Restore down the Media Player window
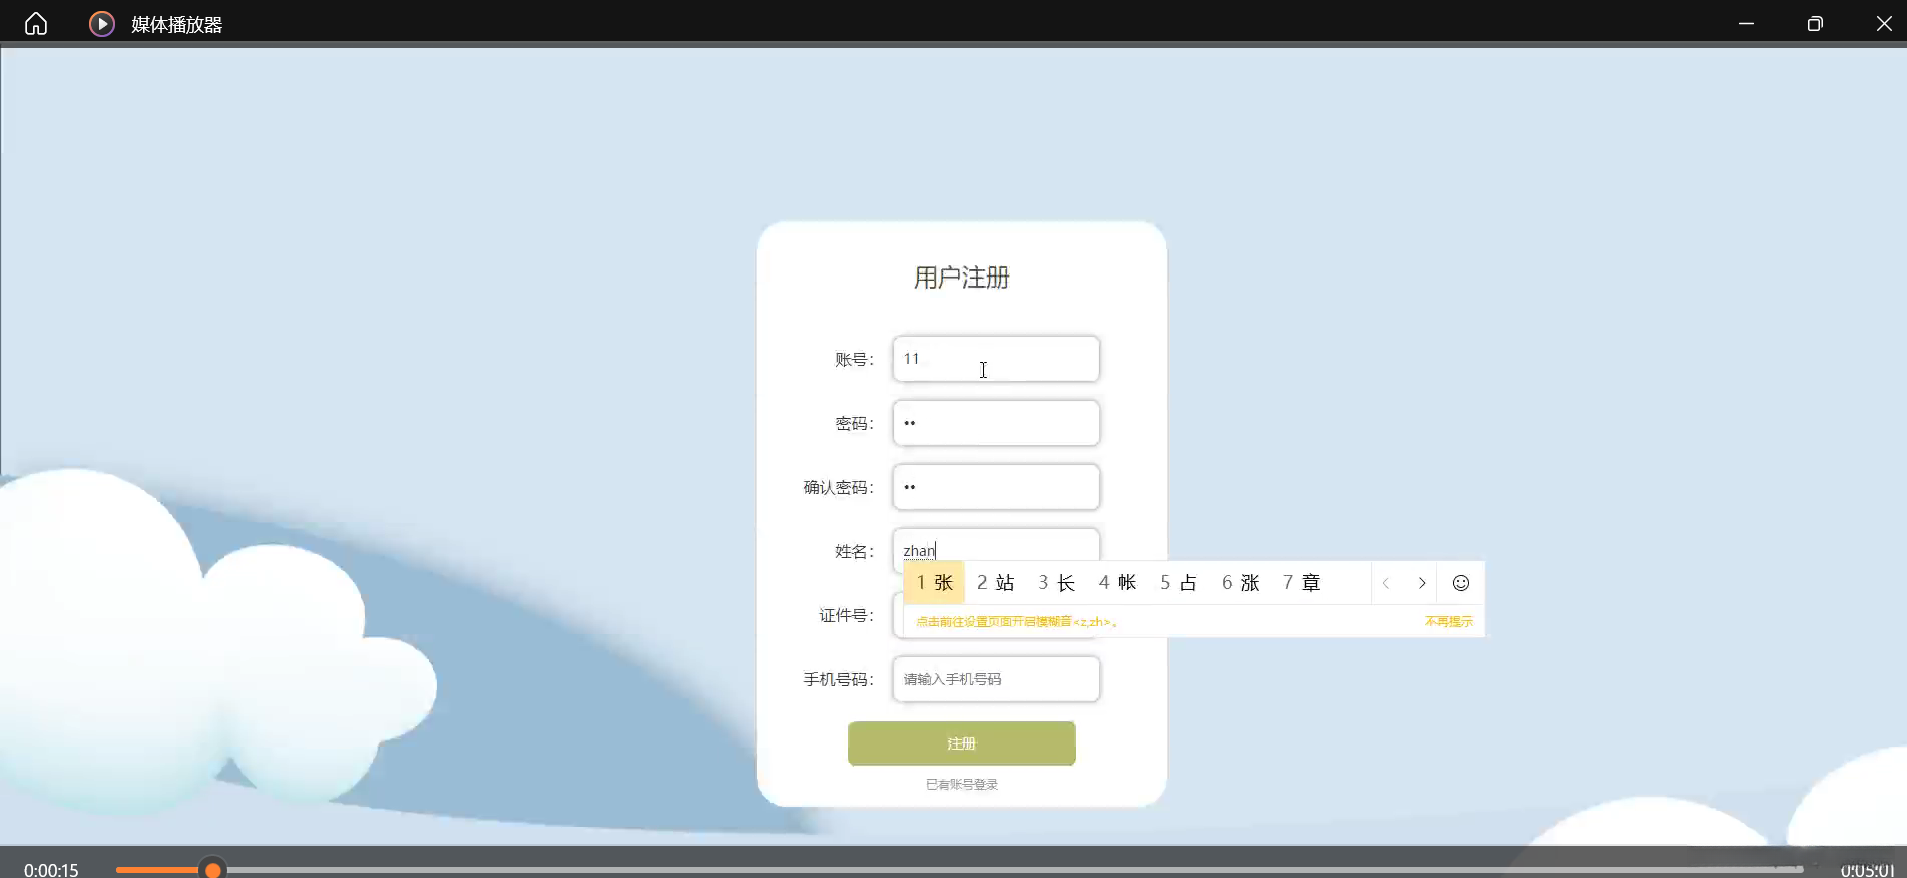 click(x=1815, y=23)
